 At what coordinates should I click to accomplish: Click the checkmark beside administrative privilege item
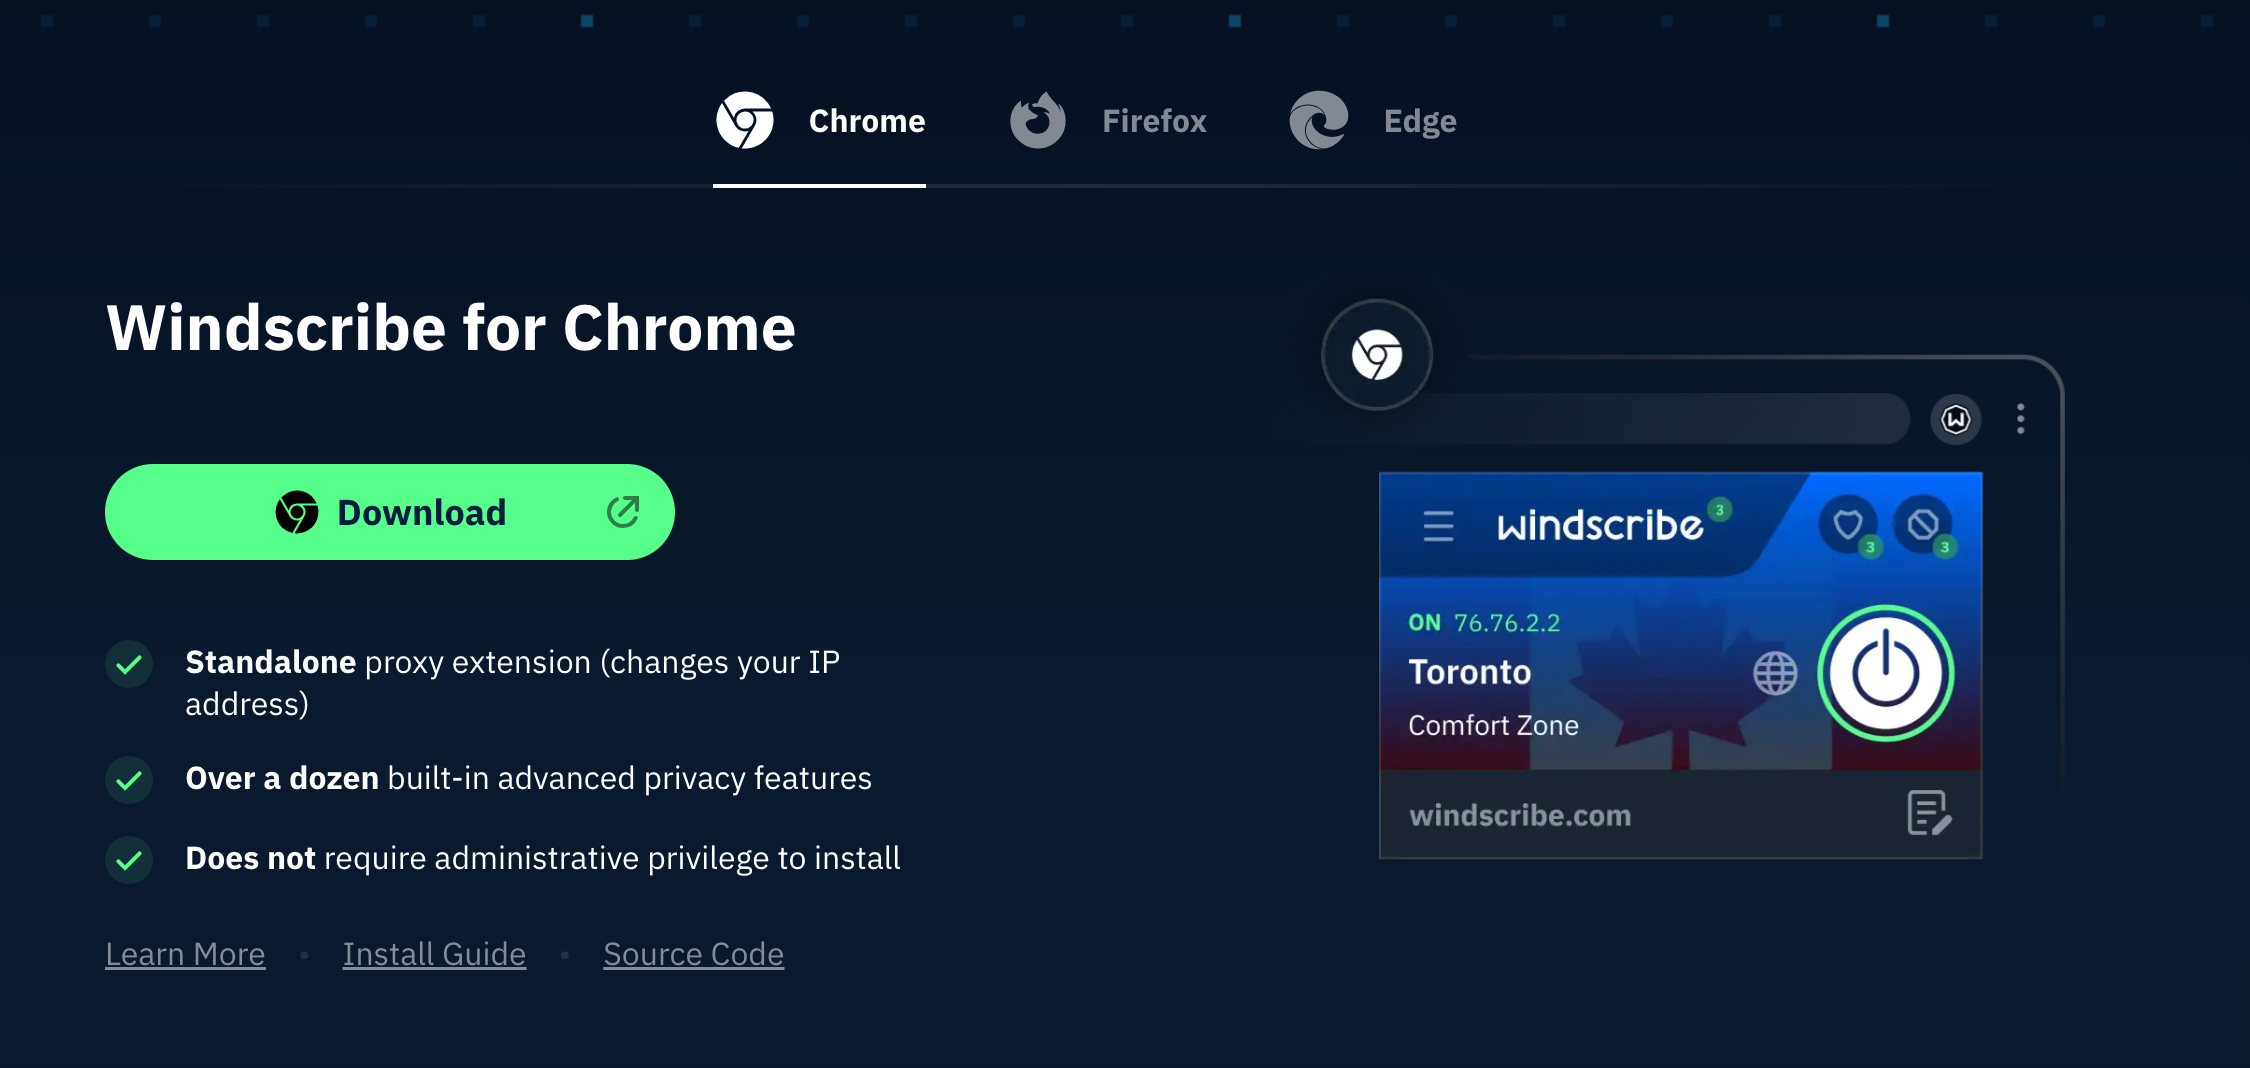[x=129, y=860]
